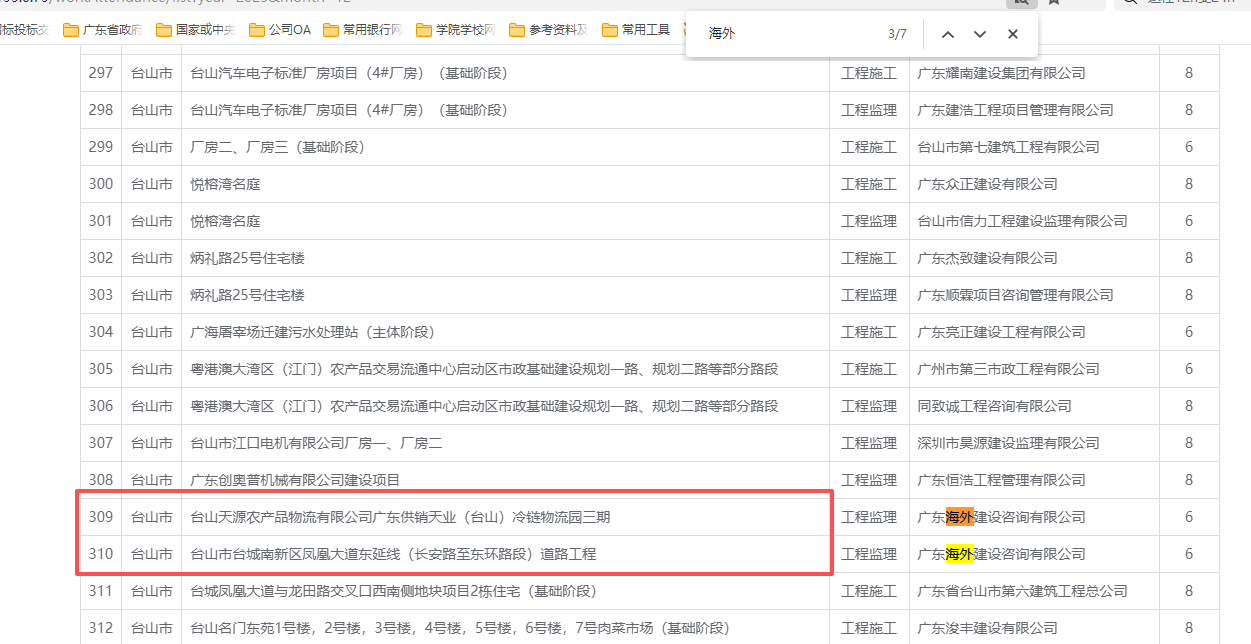
Task: Select 台山市台城南新区凤凰大道东延线 project in row 310
Action: tap(393, 554)
